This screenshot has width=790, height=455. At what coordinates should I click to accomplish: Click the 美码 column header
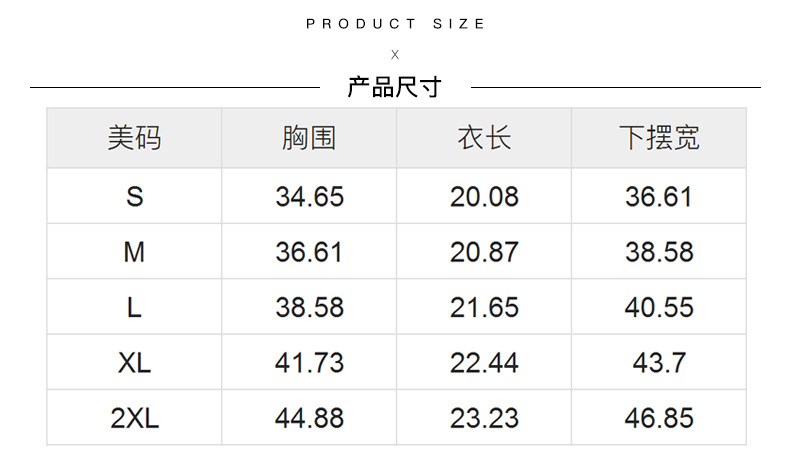pyautogui.click(x=134, y=138)
